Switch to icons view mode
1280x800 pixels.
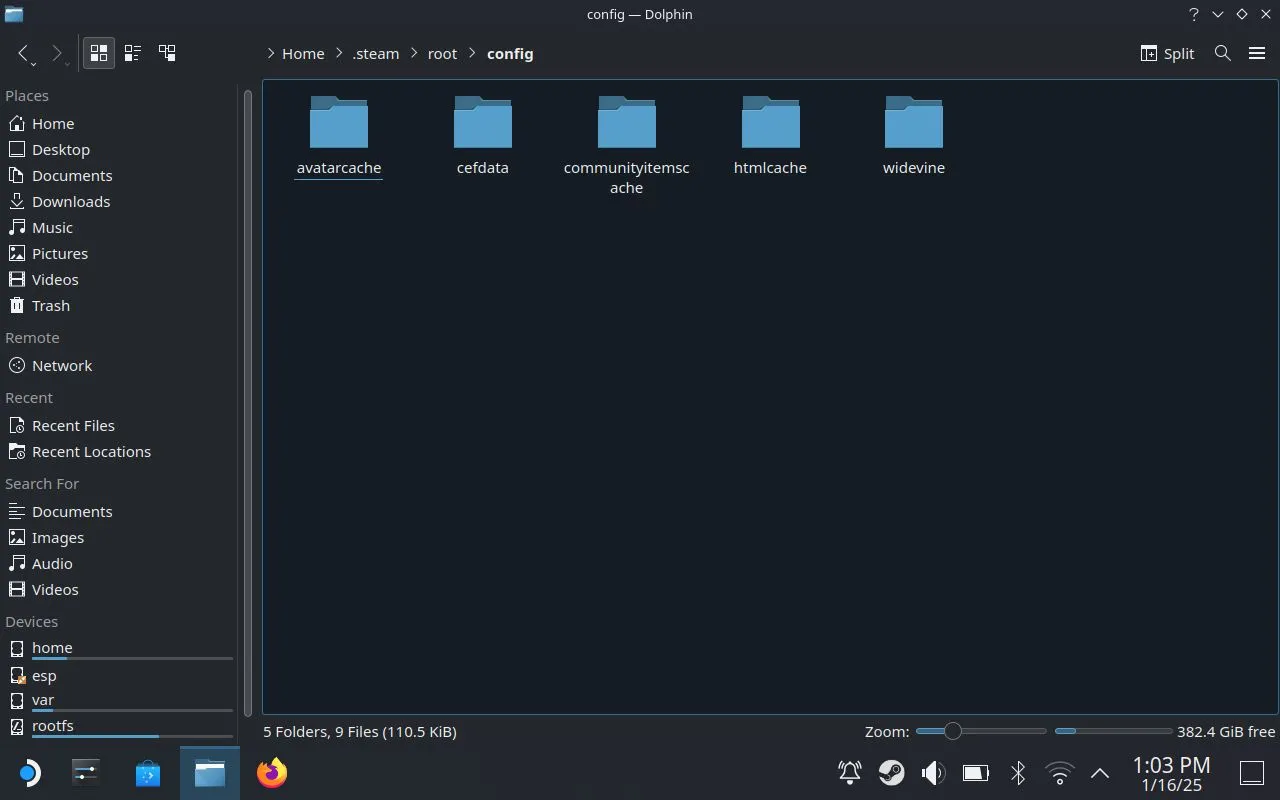coord(98,53)
